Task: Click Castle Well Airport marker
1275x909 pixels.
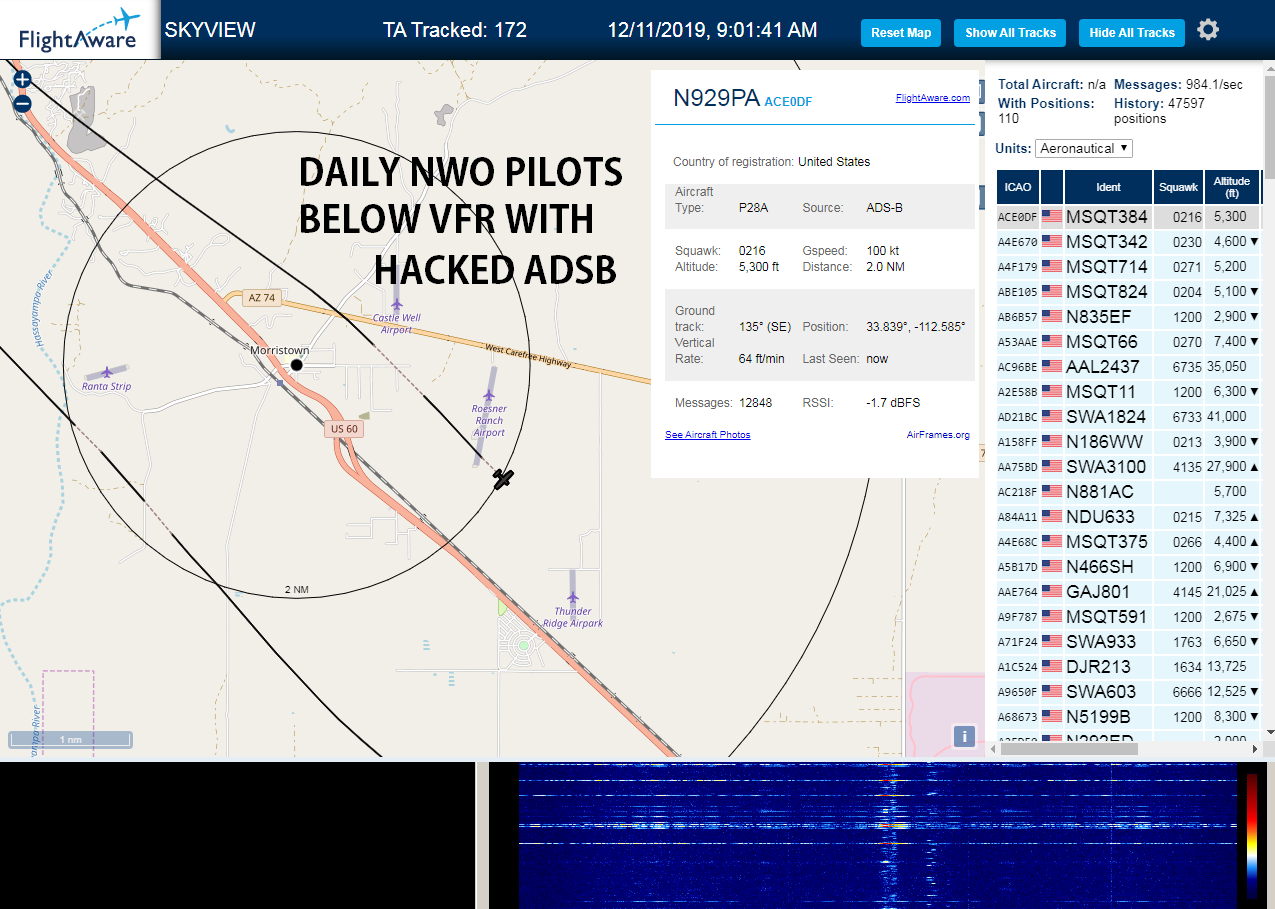Action: coord(397,304)
